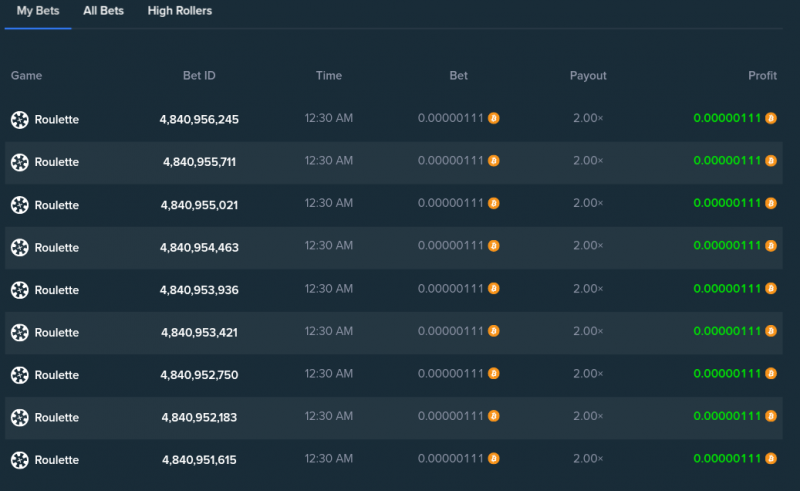Screen dimensions: 800x491
Task: Open the High Rollers tab
Action: (180, 11)
